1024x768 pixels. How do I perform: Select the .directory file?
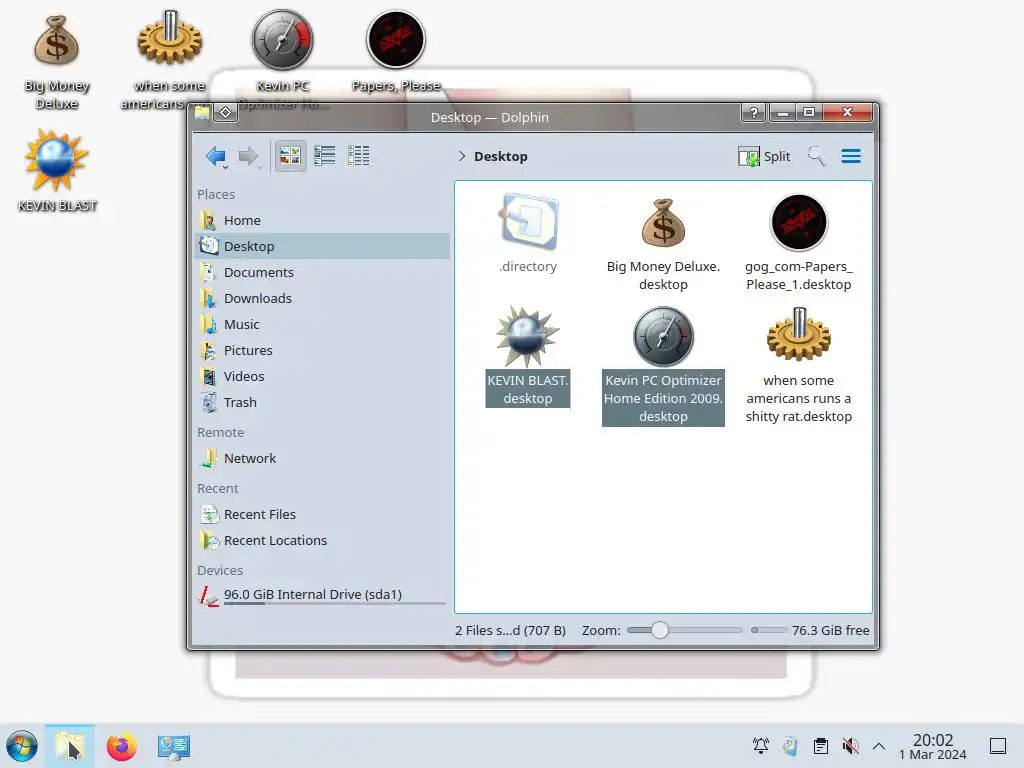coord(528,234)
